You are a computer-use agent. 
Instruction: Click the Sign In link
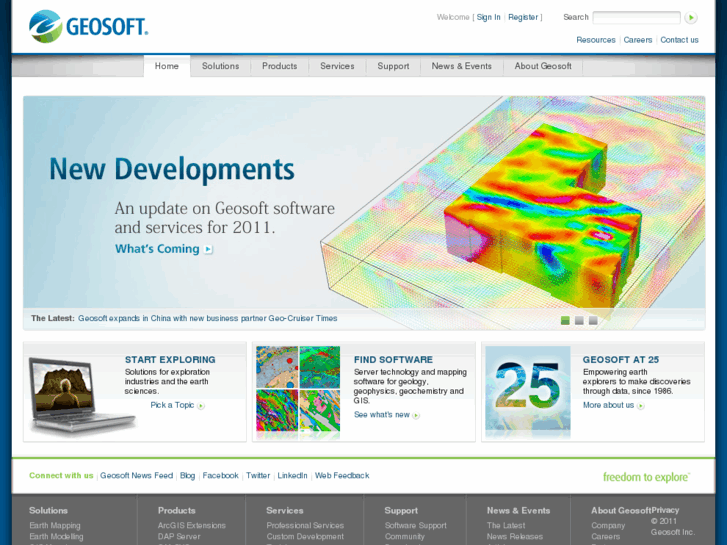[x=489, y=17]
